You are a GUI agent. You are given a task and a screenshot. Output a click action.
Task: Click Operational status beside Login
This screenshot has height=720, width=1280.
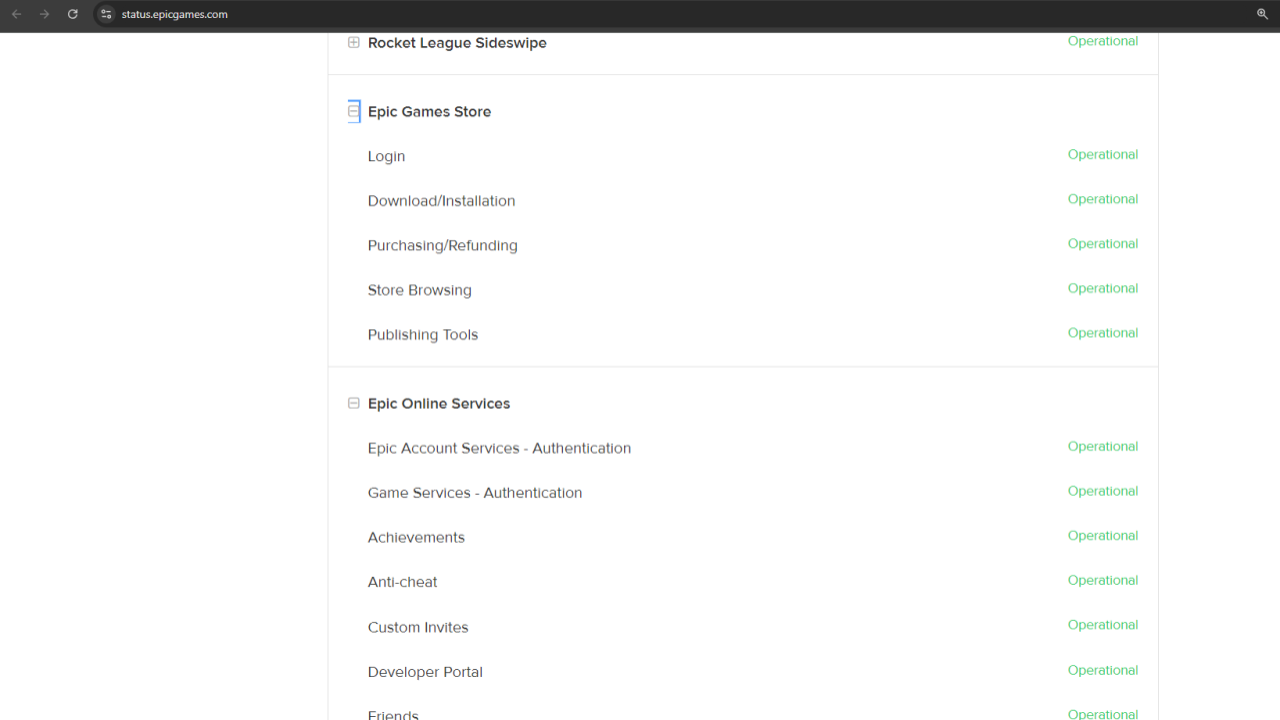tap(1102, 154)
